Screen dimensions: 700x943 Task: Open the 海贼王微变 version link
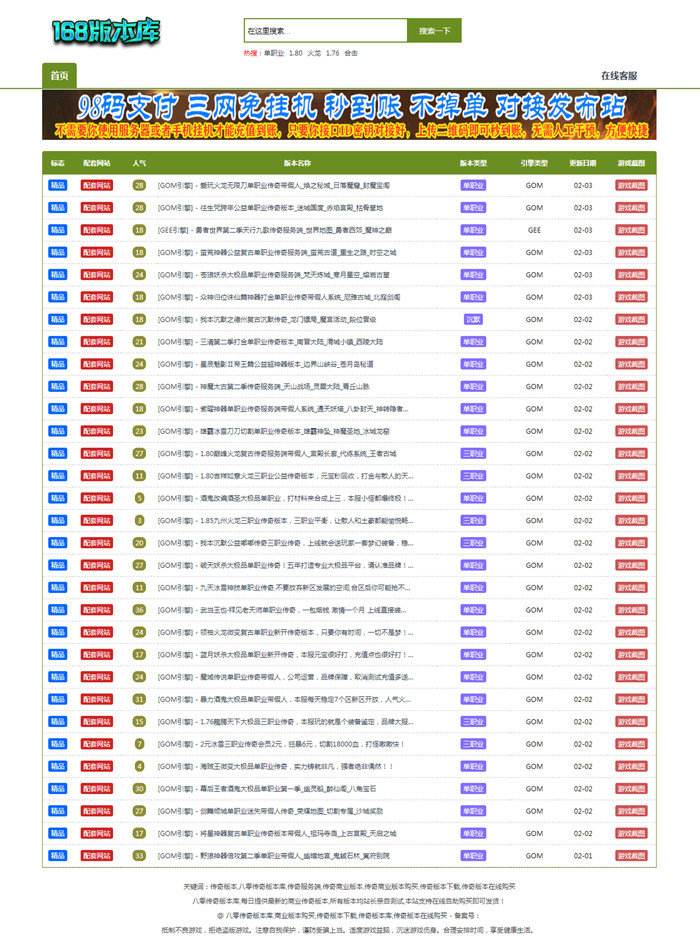click(275, 766)
